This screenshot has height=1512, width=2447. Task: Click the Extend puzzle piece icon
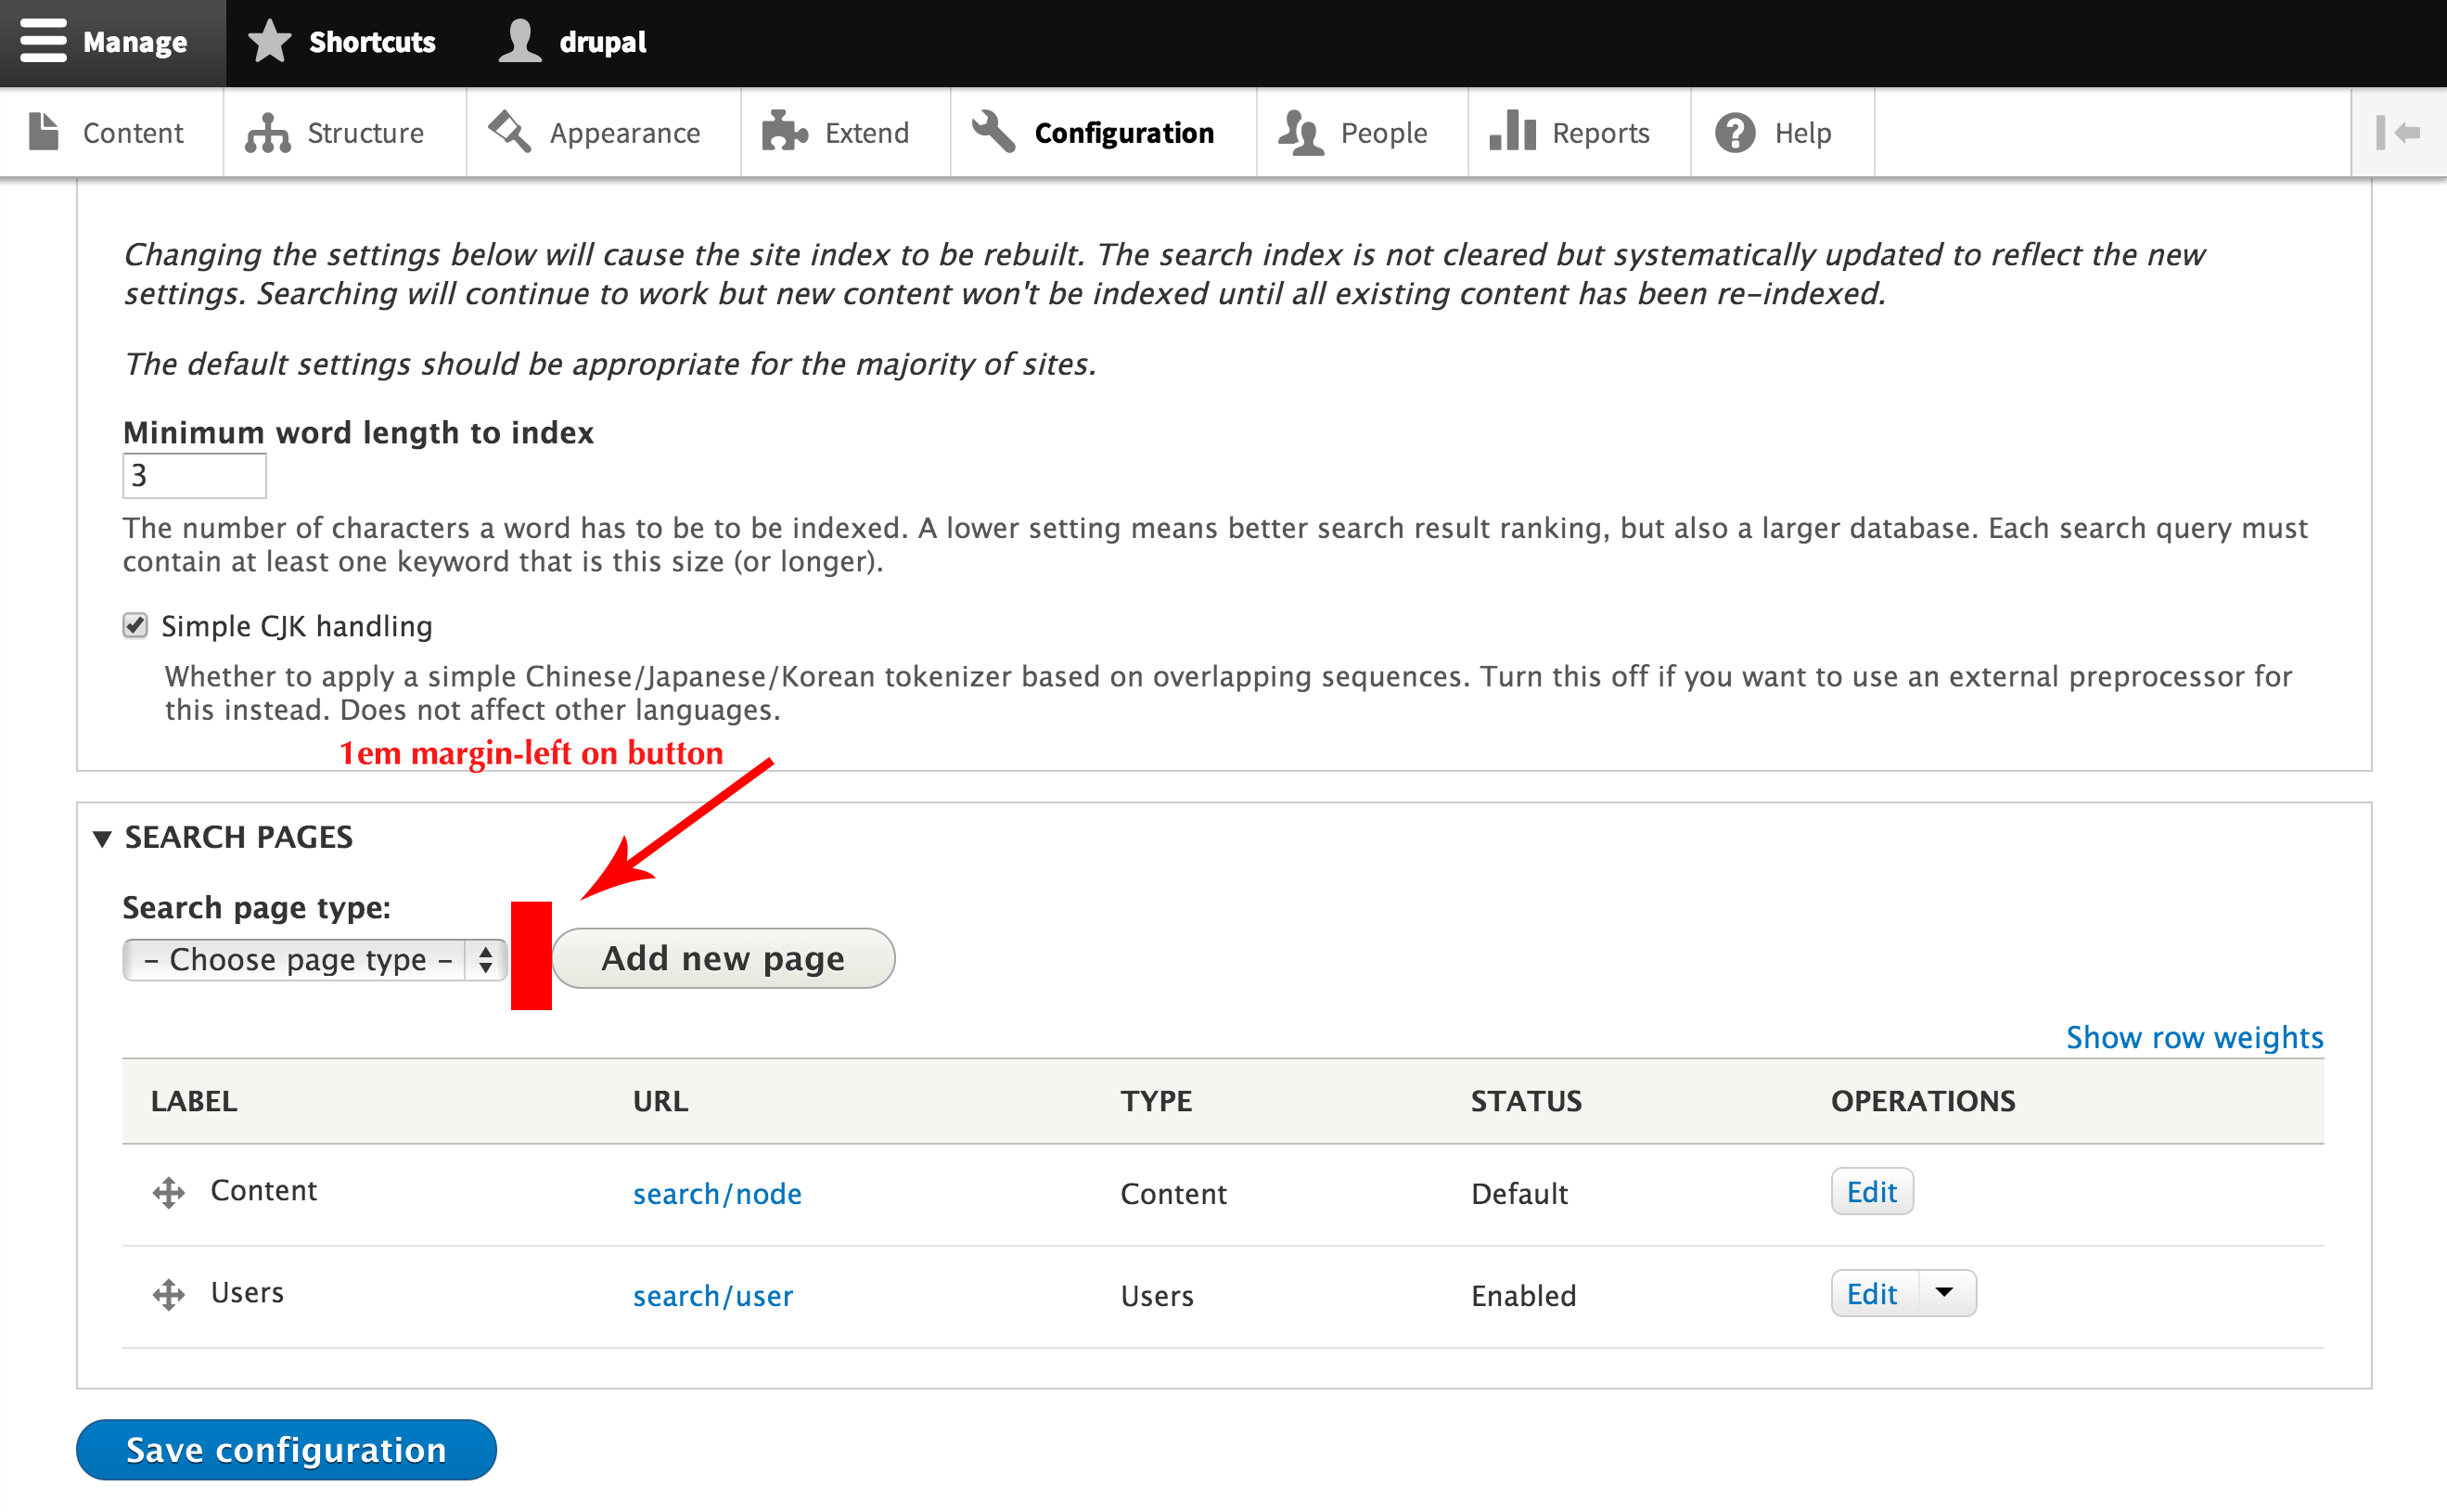pyautogui.click(x=784, y=132)
